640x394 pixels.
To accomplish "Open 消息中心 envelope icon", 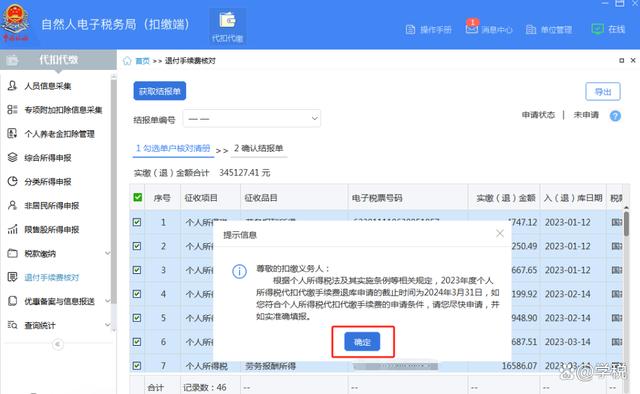I will pos(472,29).
